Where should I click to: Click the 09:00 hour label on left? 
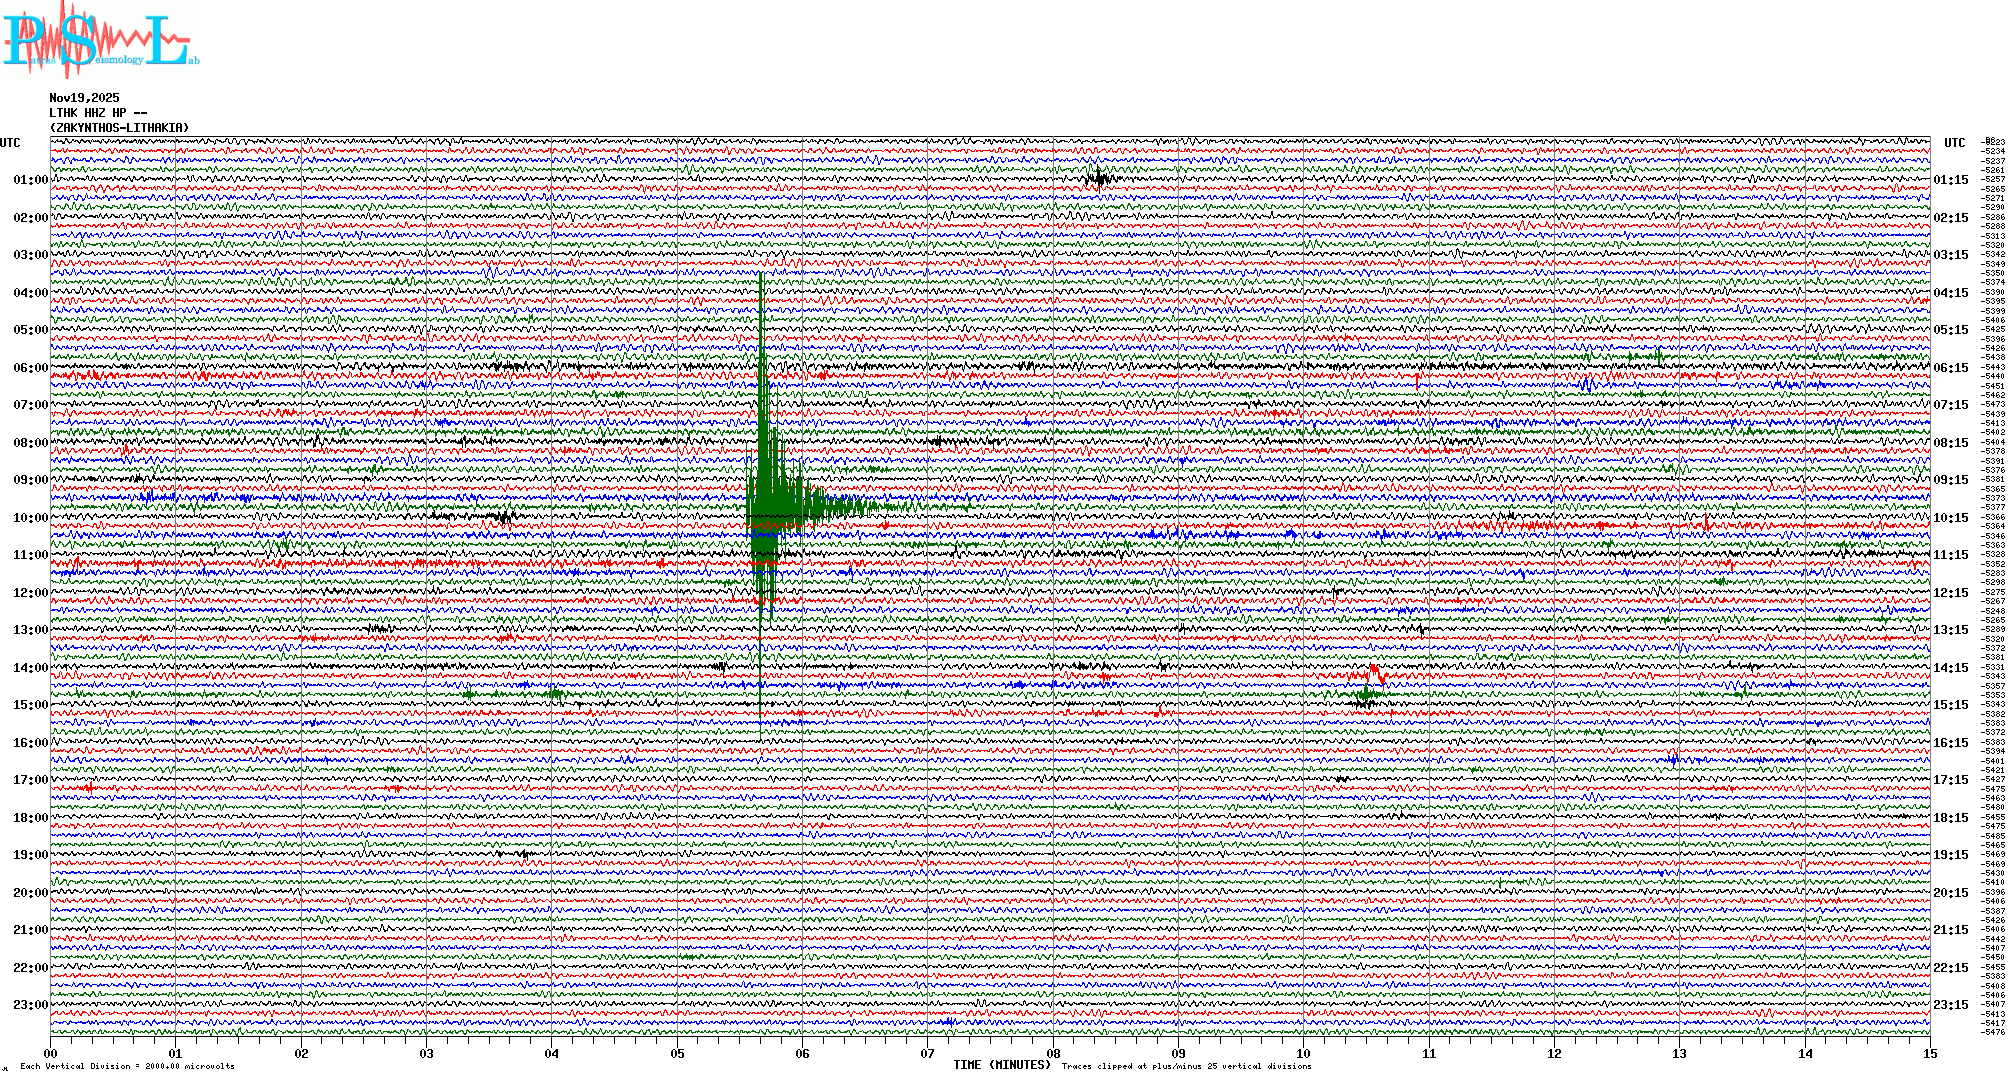[x=30, y=480]
